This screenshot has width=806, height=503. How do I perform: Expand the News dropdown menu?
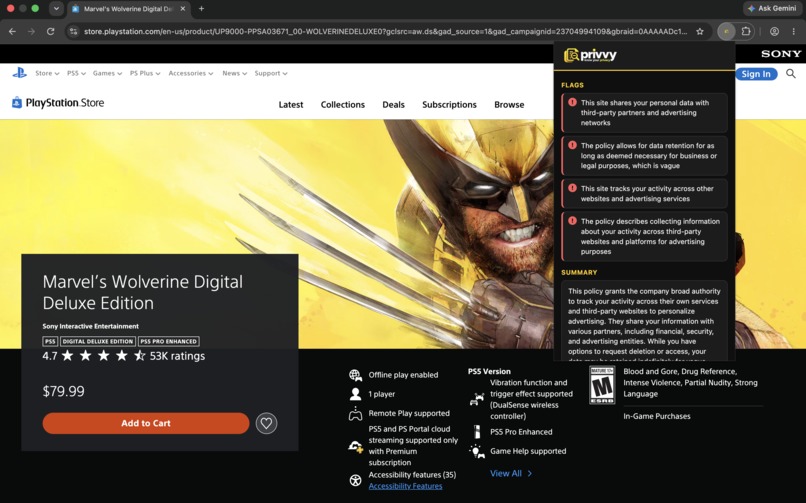(x=234, y=73)
